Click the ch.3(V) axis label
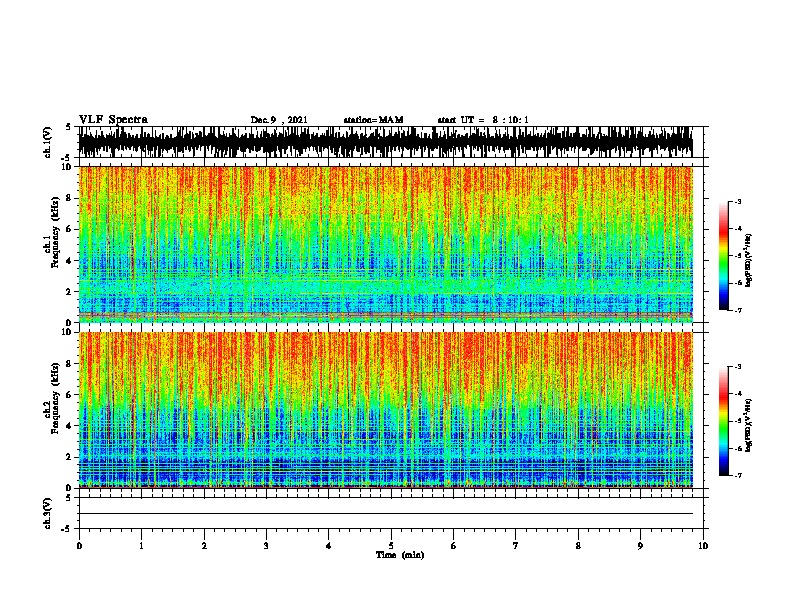The height and width of the screenshot is (612, 792). coord(48,513)
